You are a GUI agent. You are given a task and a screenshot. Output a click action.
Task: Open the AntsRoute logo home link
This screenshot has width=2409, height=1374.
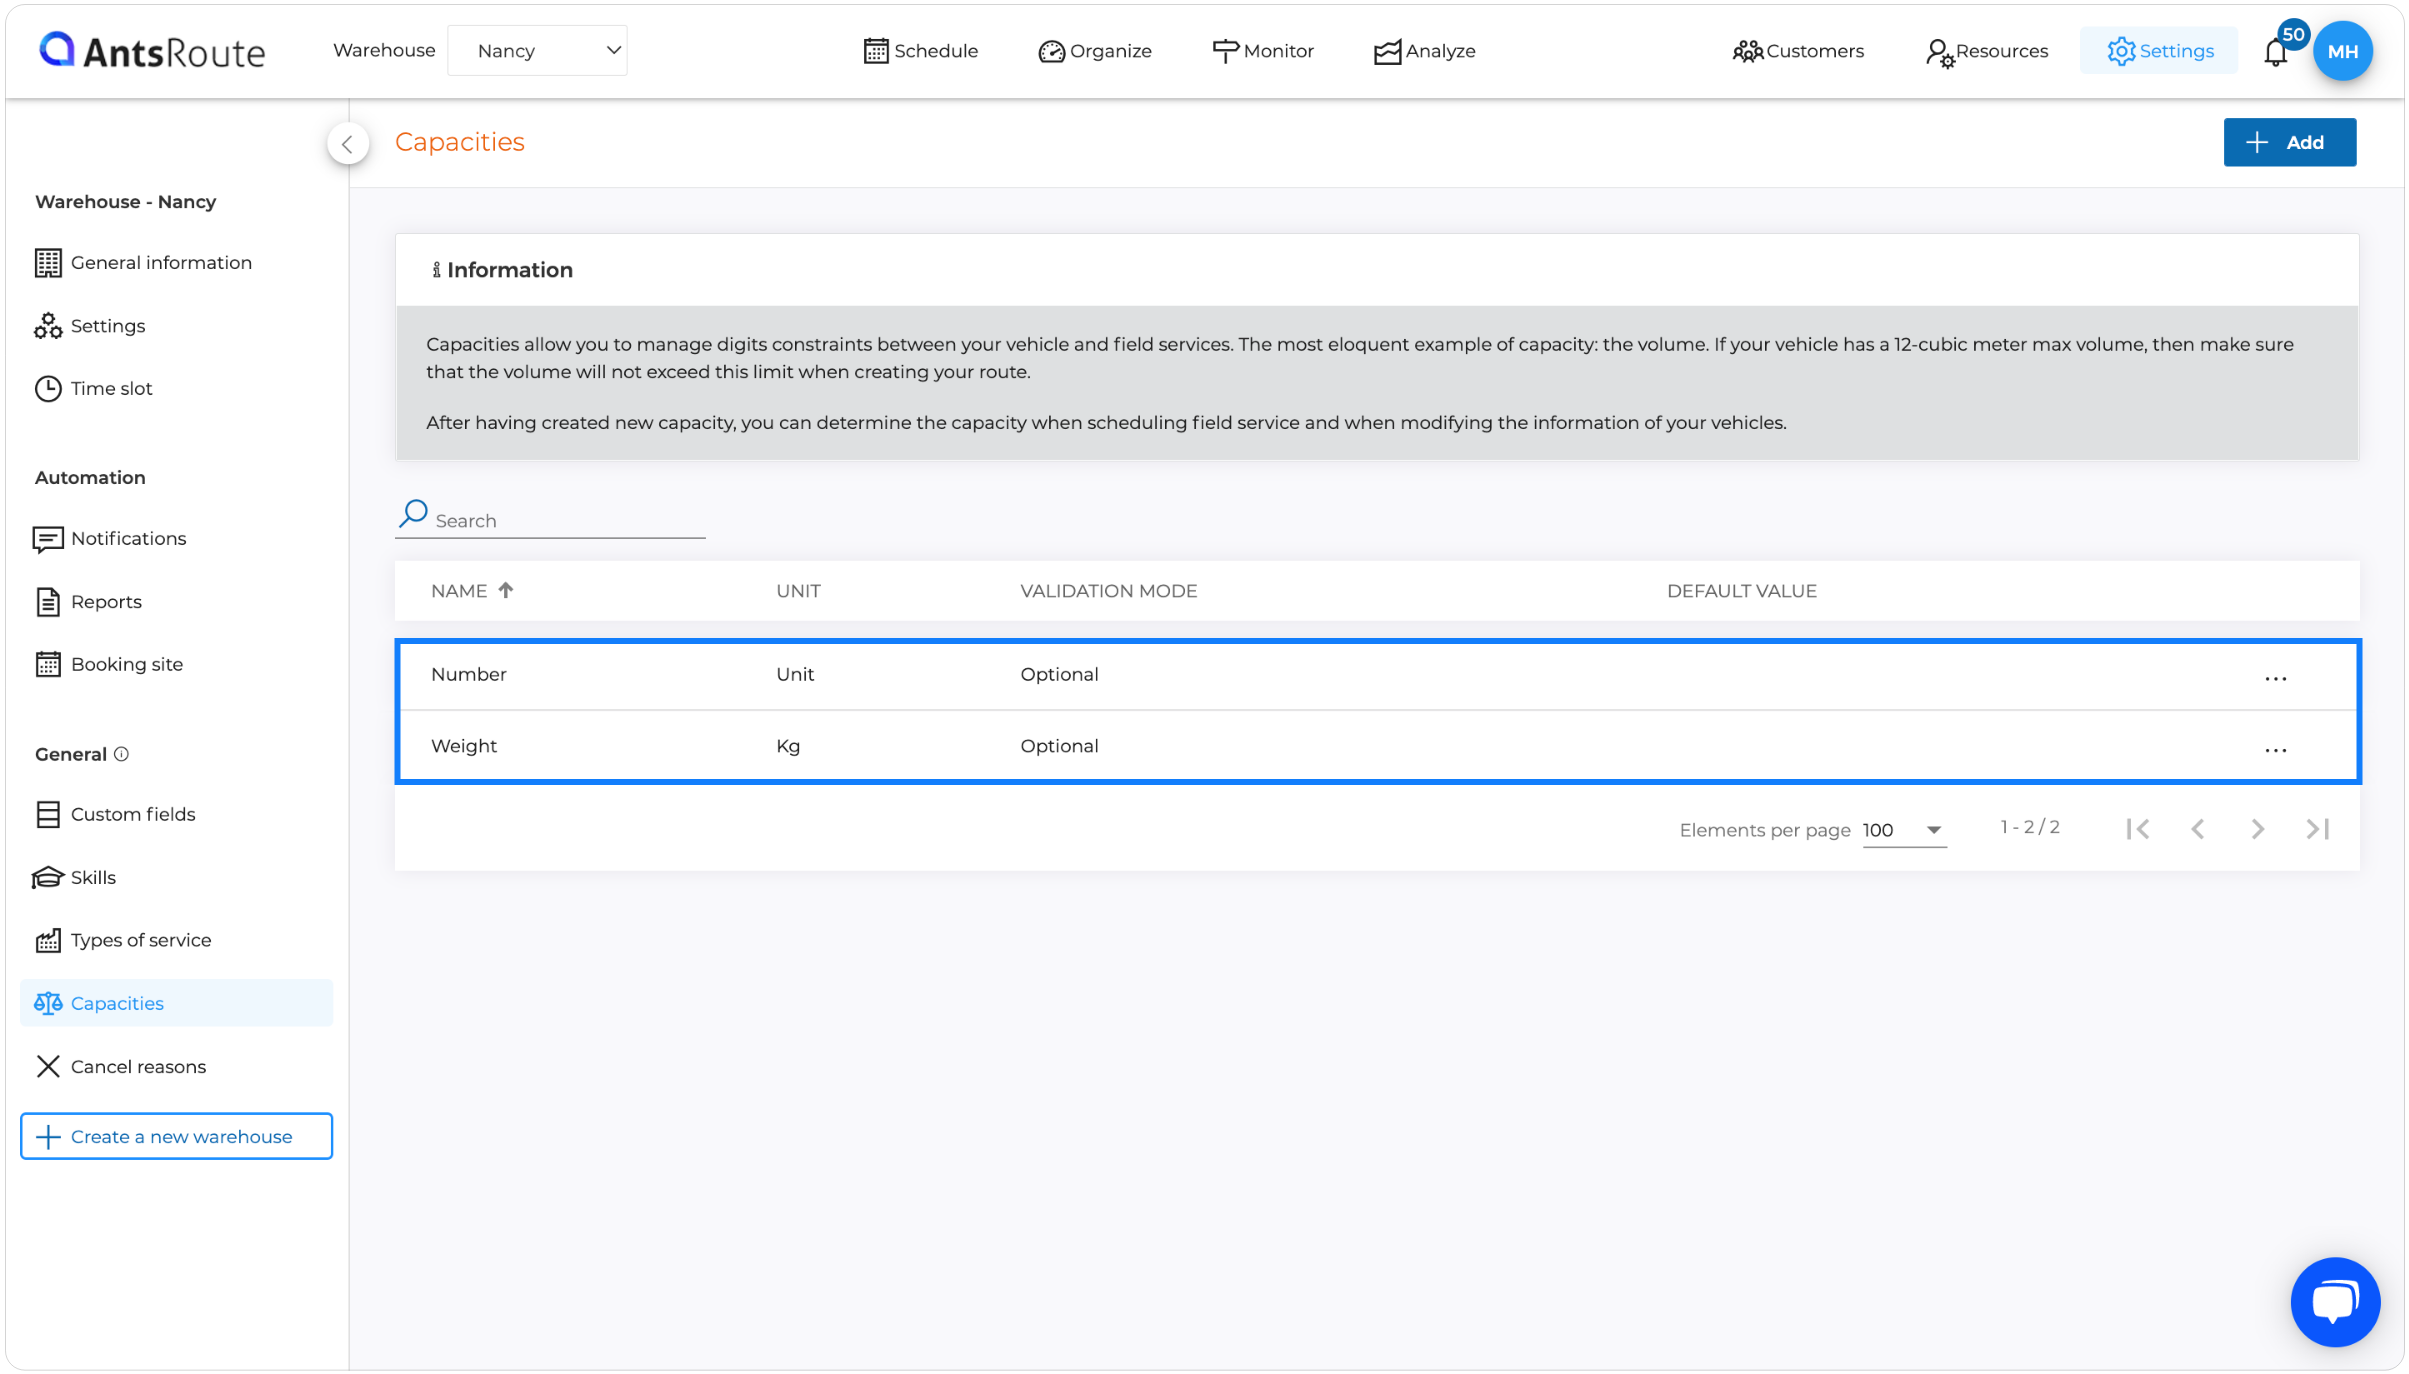(152, 51)
